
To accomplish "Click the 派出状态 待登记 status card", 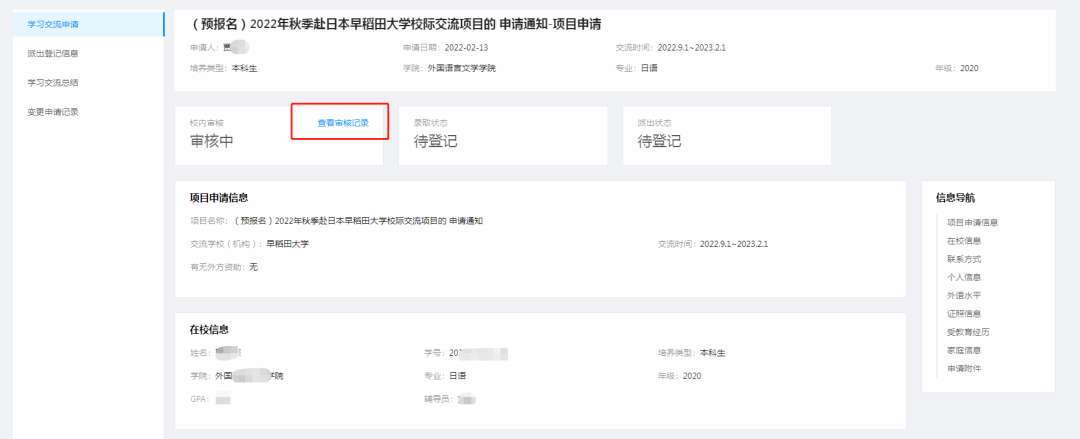I will 726,135.
